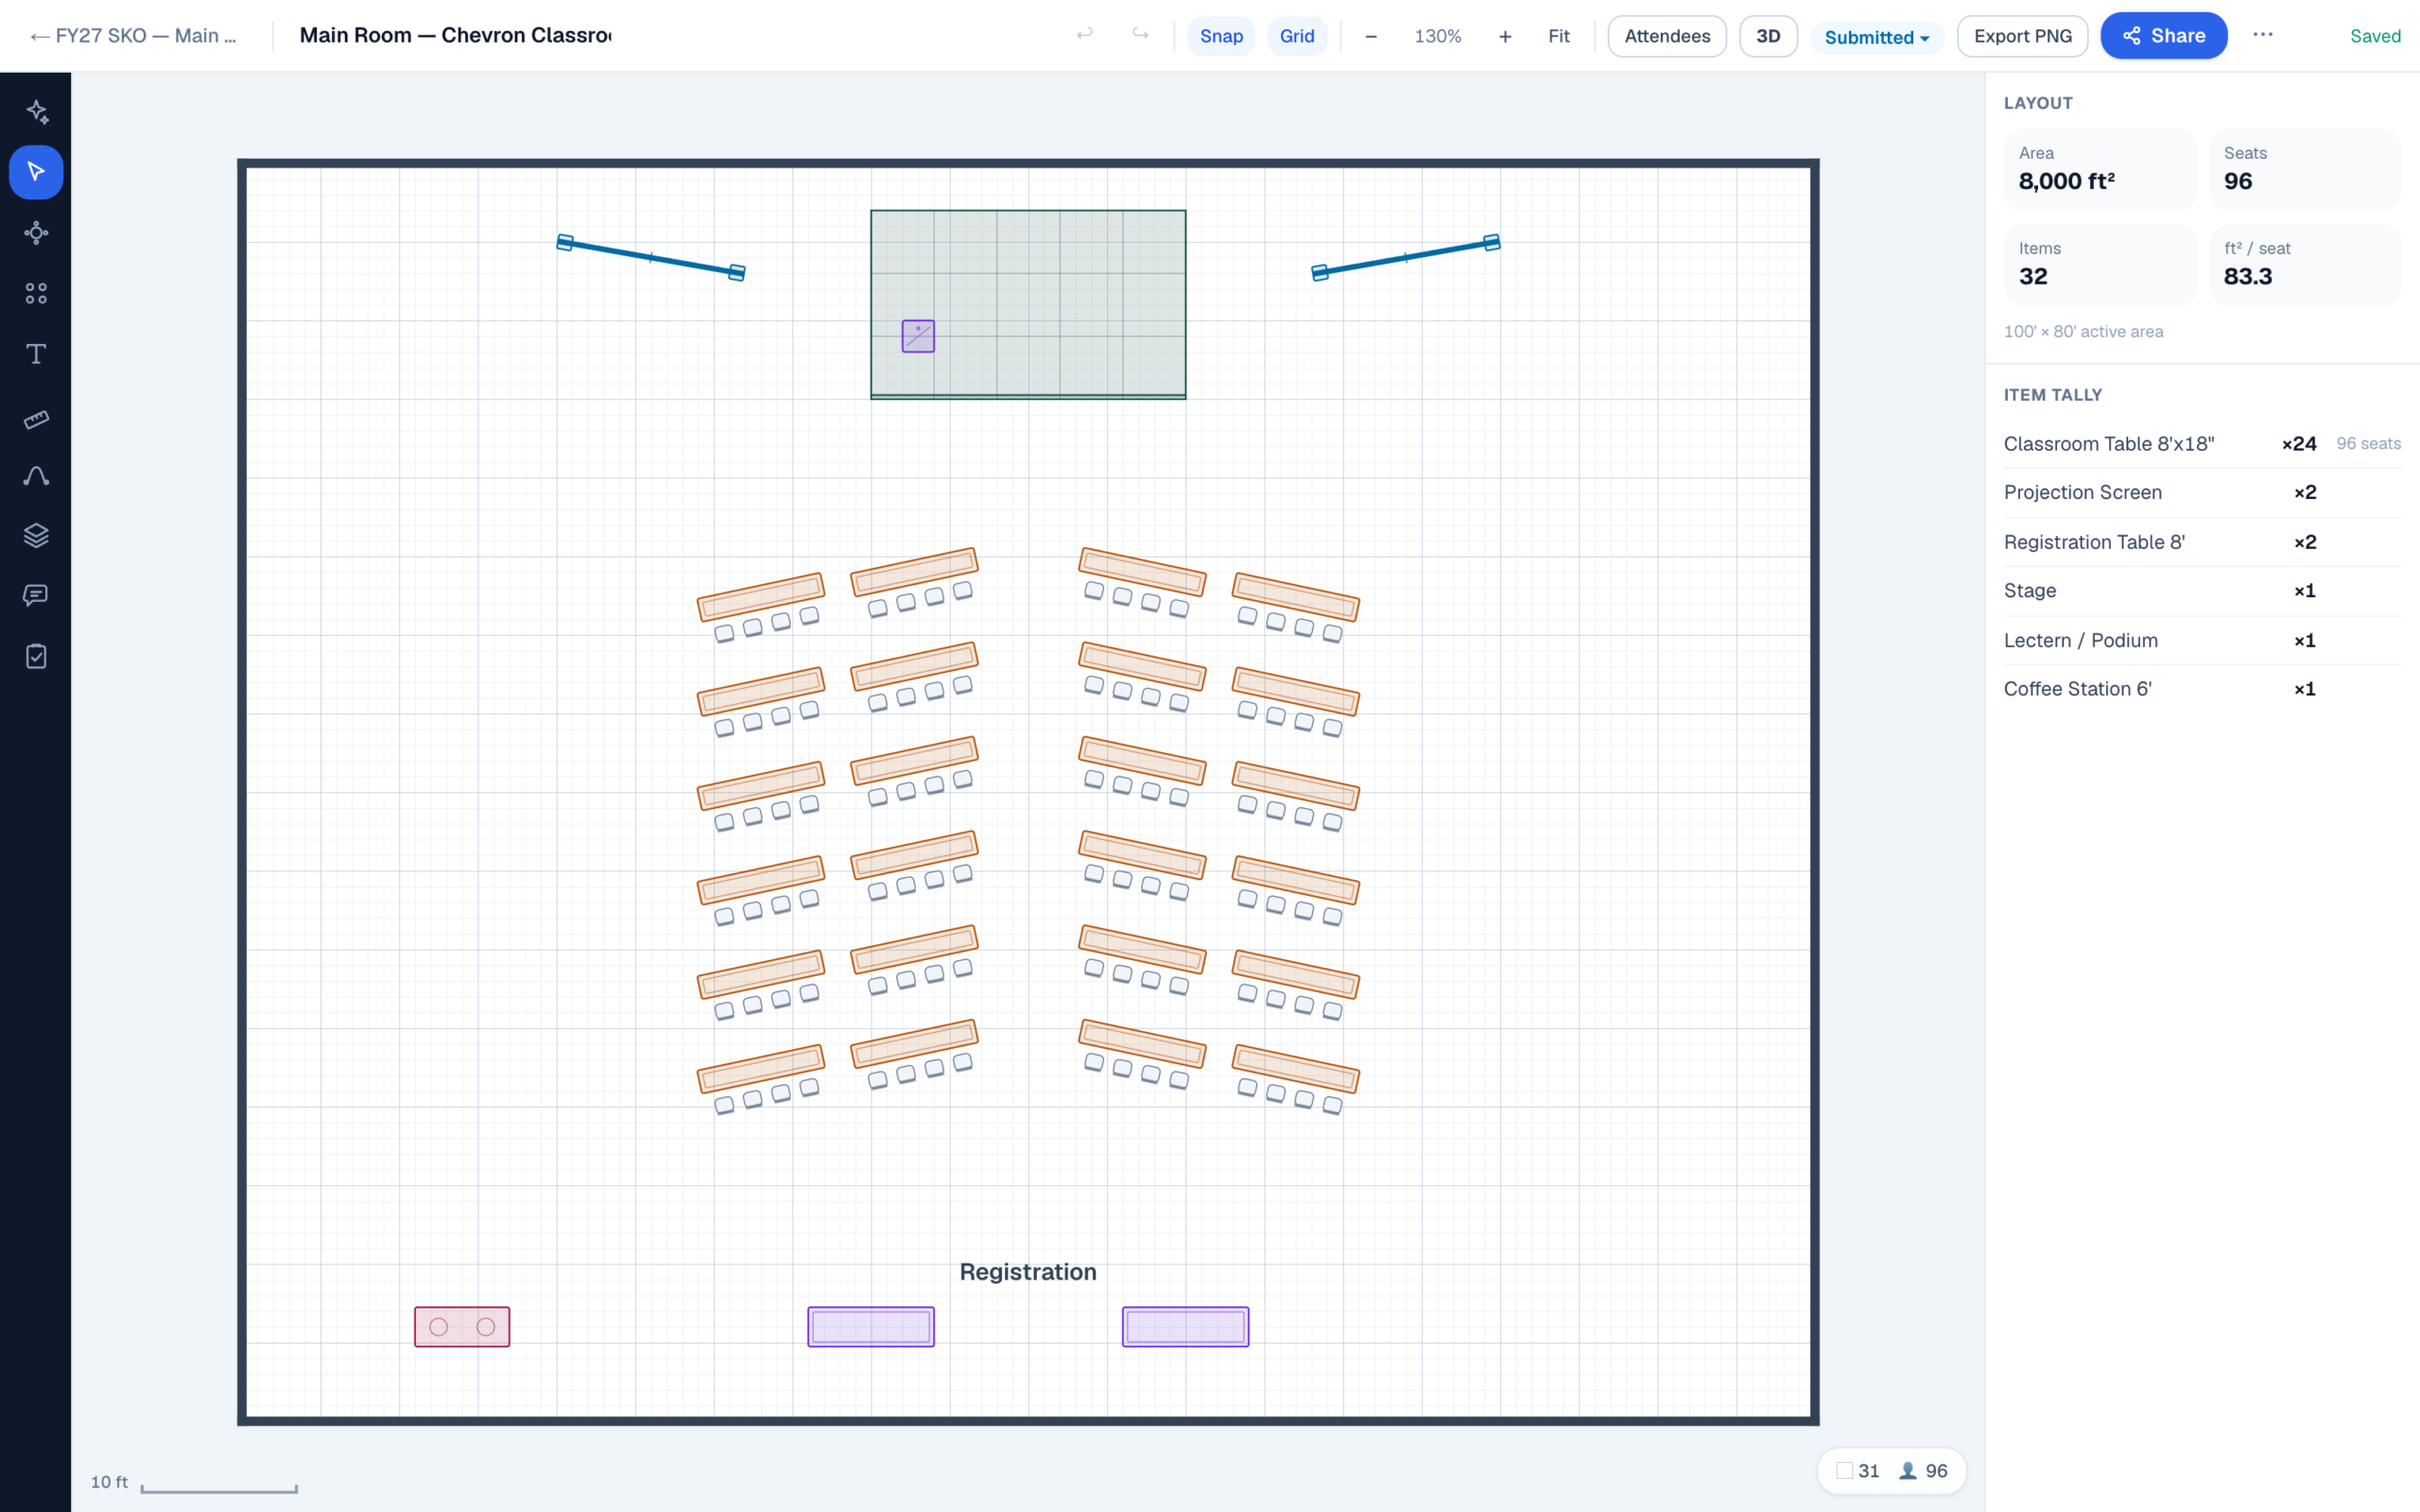Click the Registration text label
The width and height of the screenshot is (2420, 1512).
pyautogui.click(x=1028, y=1272)
